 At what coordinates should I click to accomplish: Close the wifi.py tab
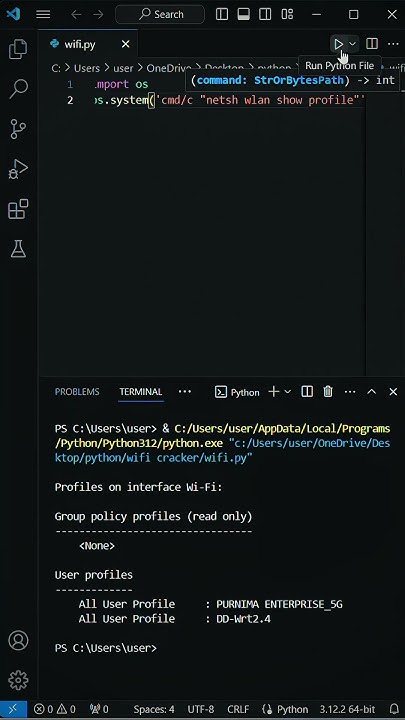pos(125,45)
